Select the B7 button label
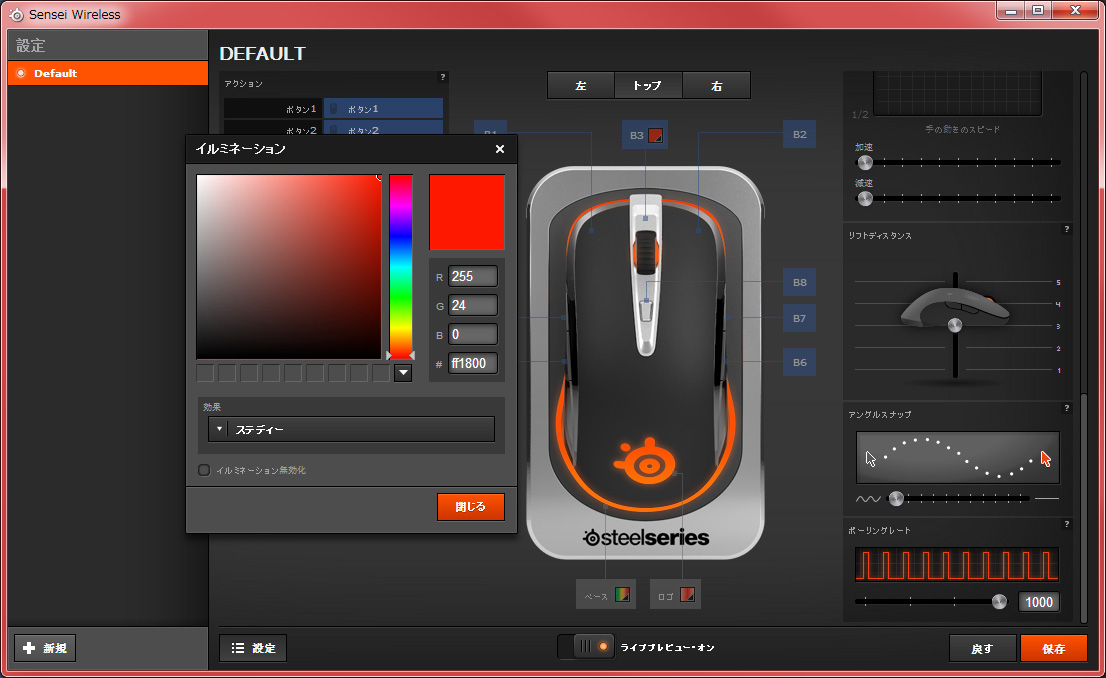 799,318
